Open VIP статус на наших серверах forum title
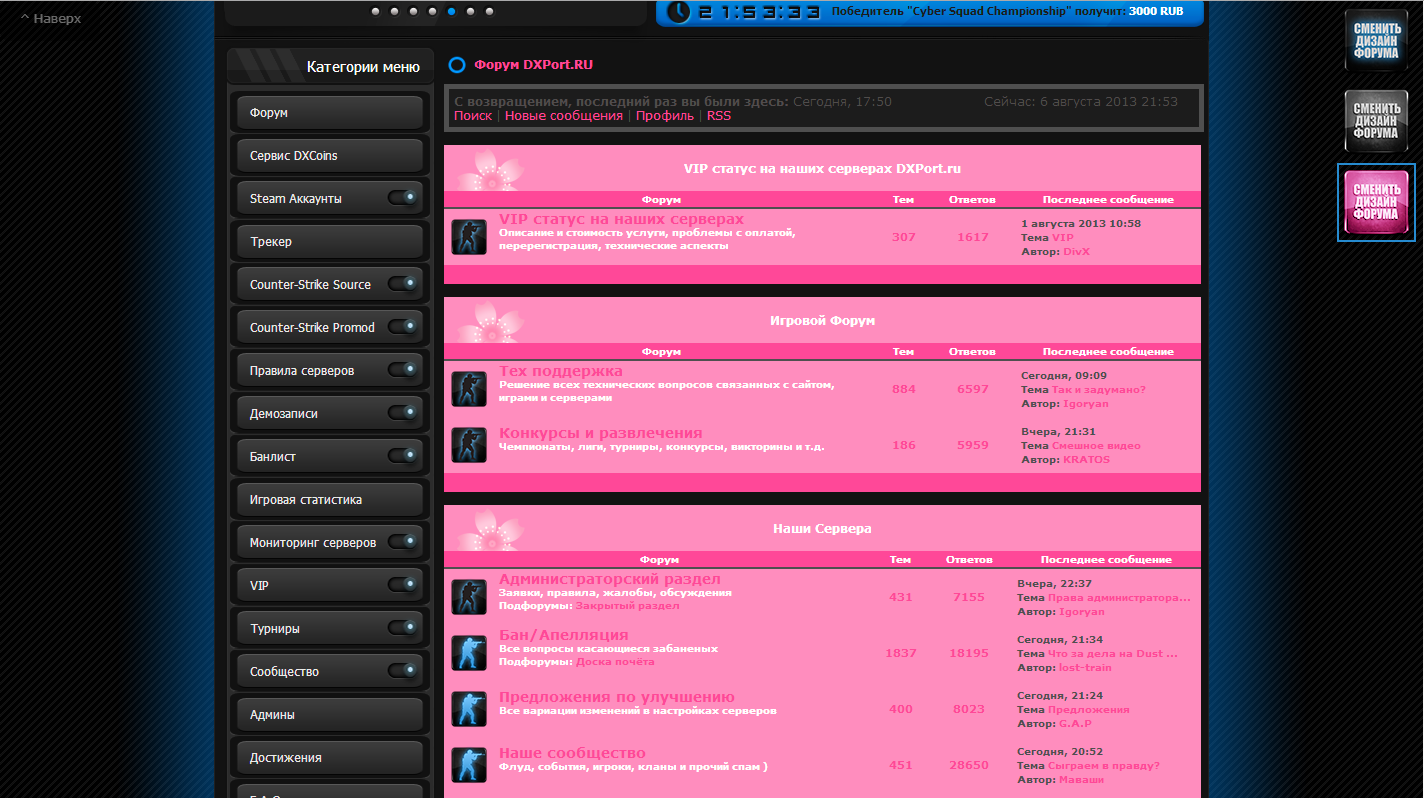The height and width of the screenshot is (798, 1424). (x=622, y=219)
